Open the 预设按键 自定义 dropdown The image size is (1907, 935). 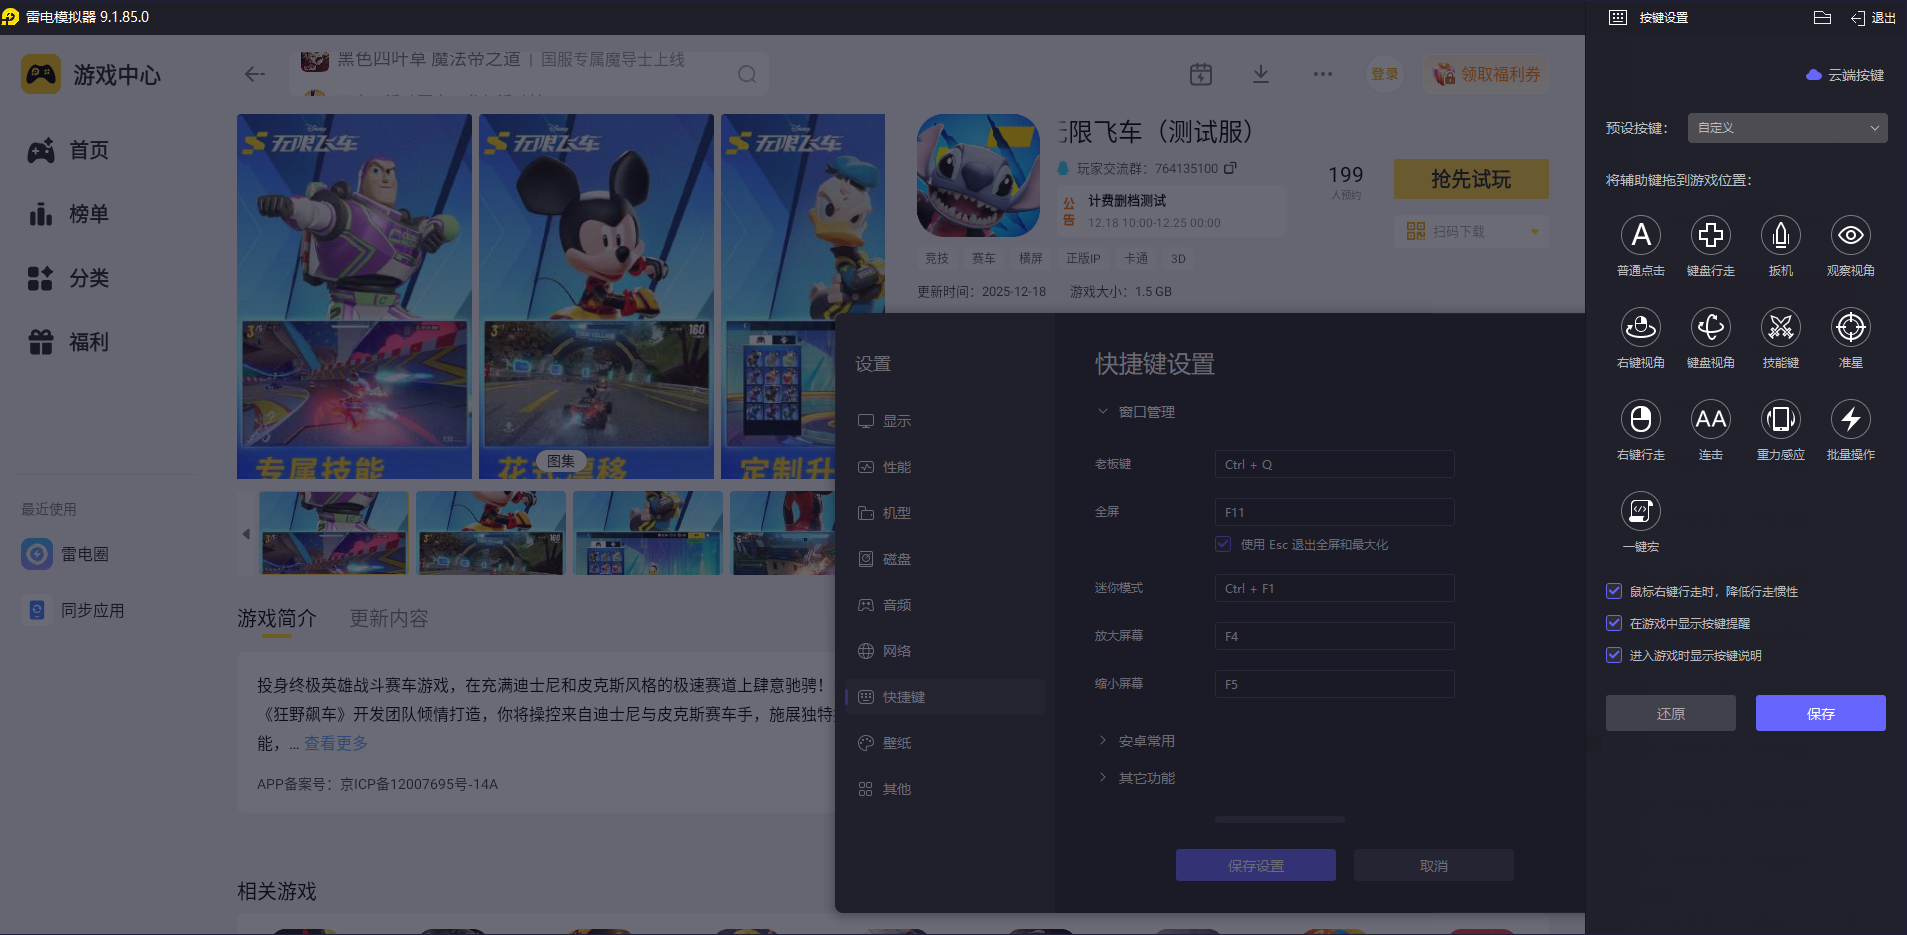pyautogui.click(x=1785, y=127)
